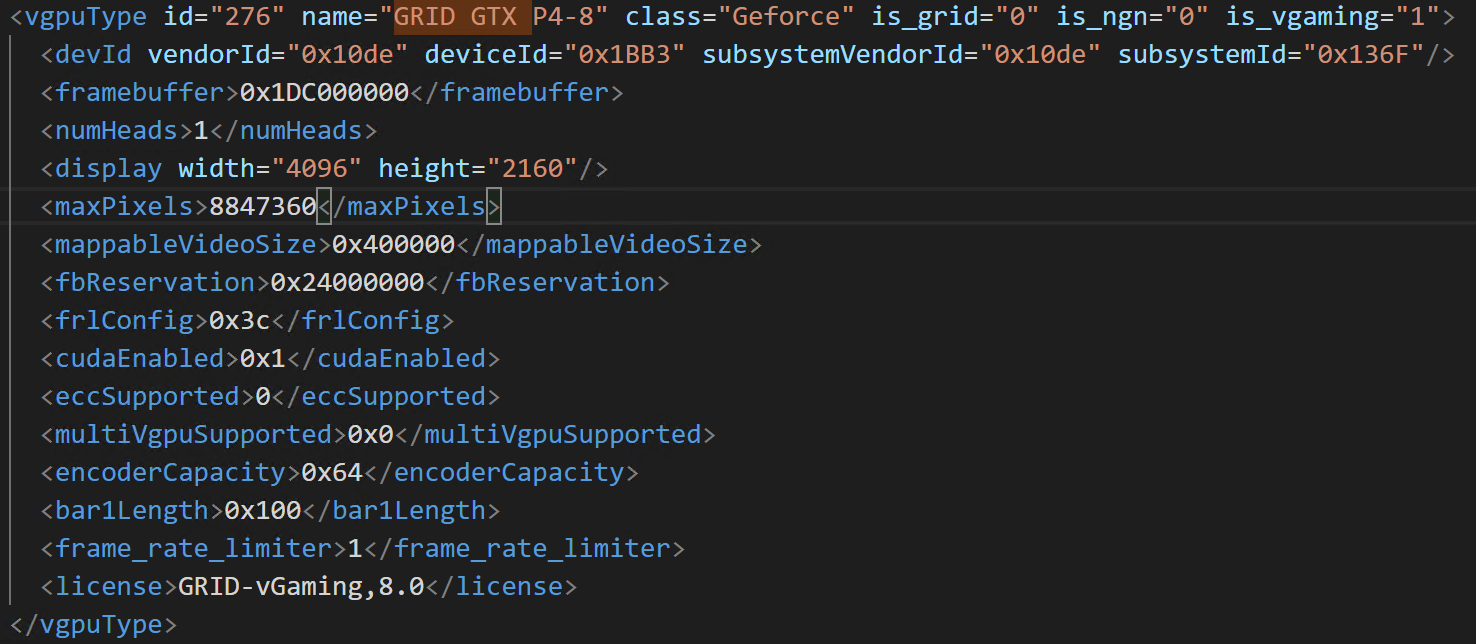The image size is (1476, 644).
Task: Click the frame_rate_limiter value 1
Action: click(x=355, y=548)
